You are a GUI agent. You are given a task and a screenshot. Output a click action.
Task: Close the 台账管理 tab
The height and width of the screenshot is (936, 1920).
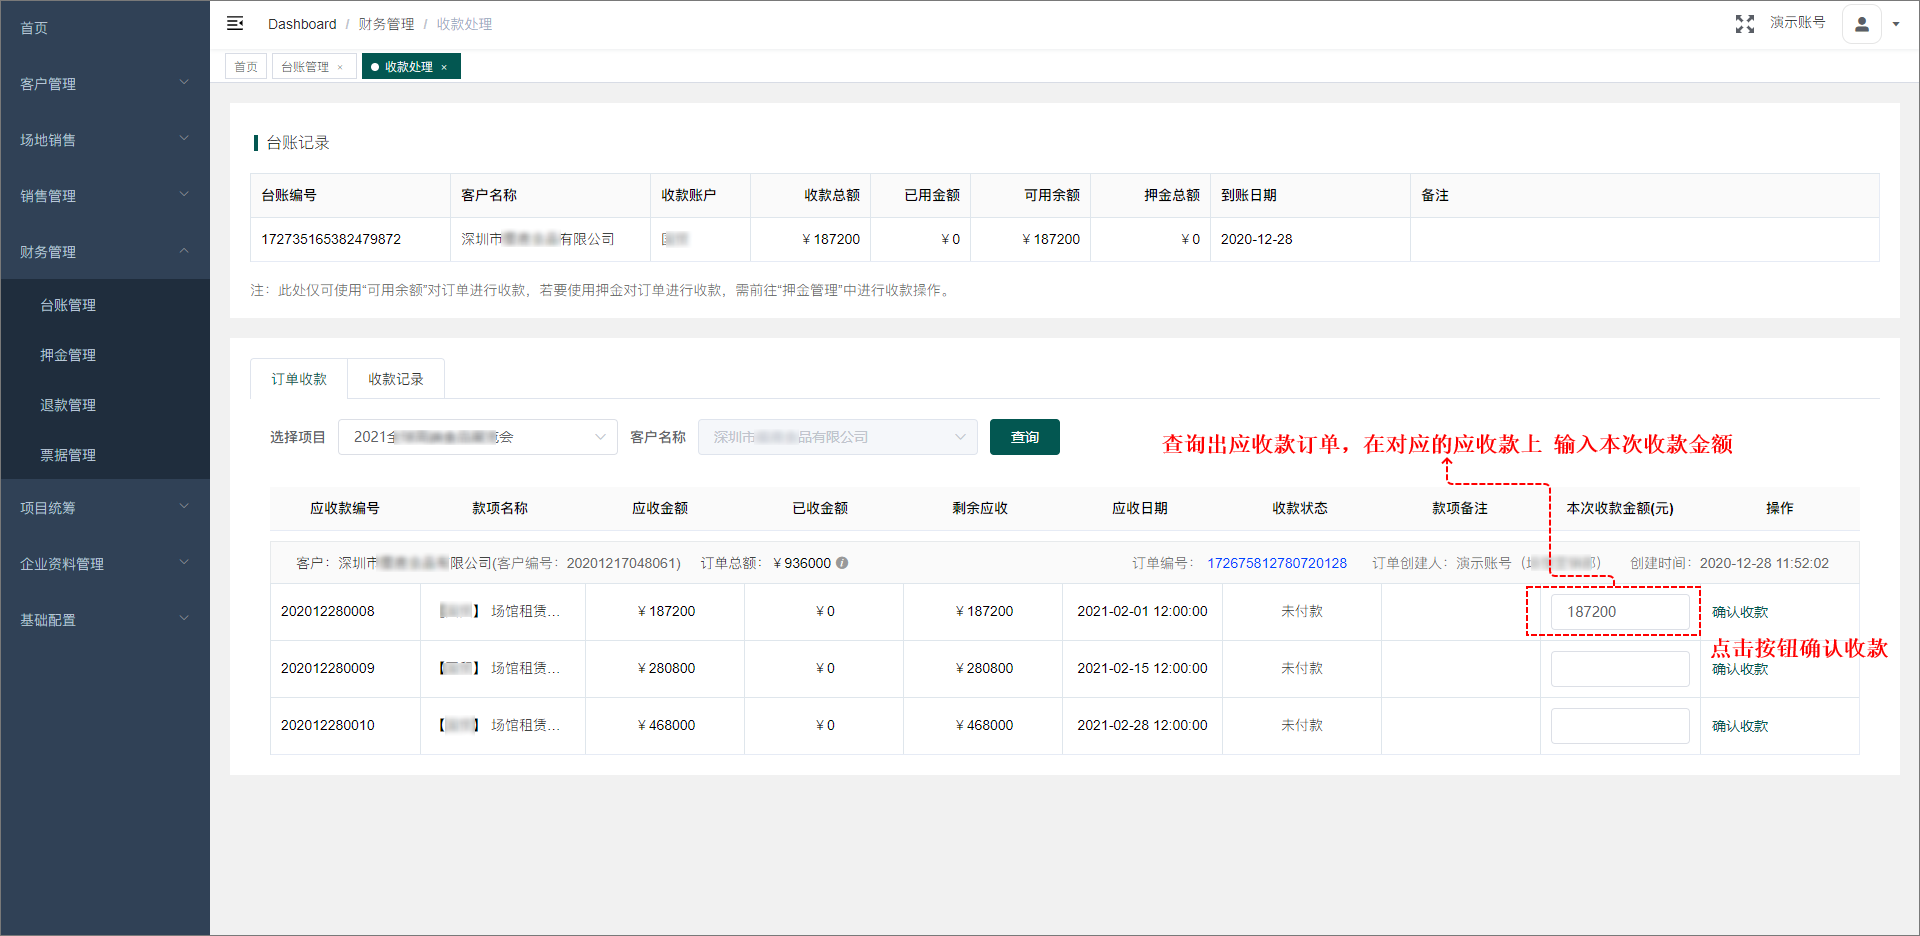point(340,67)
